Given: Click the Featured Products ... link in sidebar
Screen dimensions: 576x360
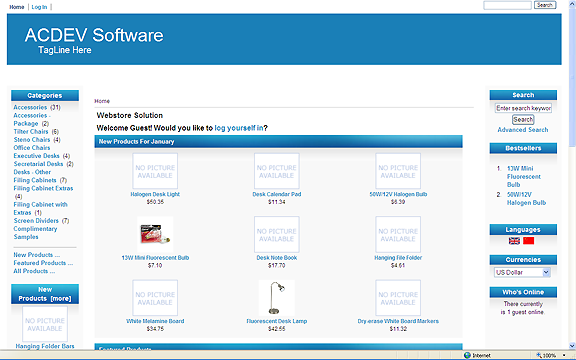Looking at the screenshot, I should [43, 263].
